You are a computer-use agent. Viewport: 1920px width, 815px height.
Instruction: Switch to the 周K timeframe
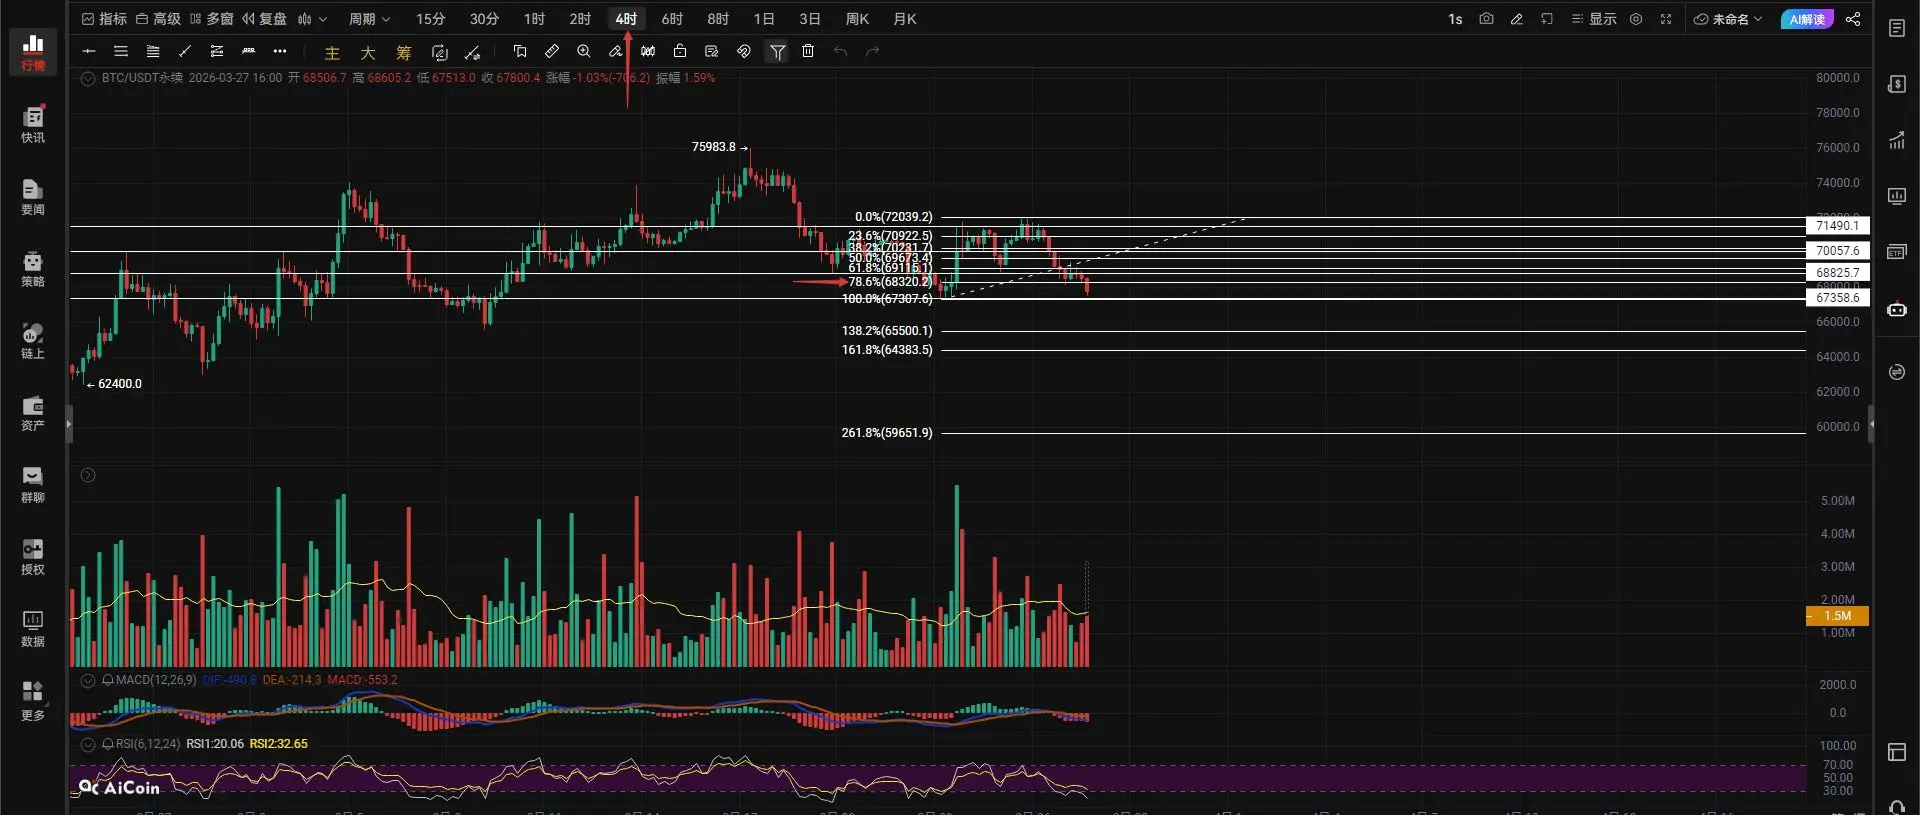coord(857,19)
